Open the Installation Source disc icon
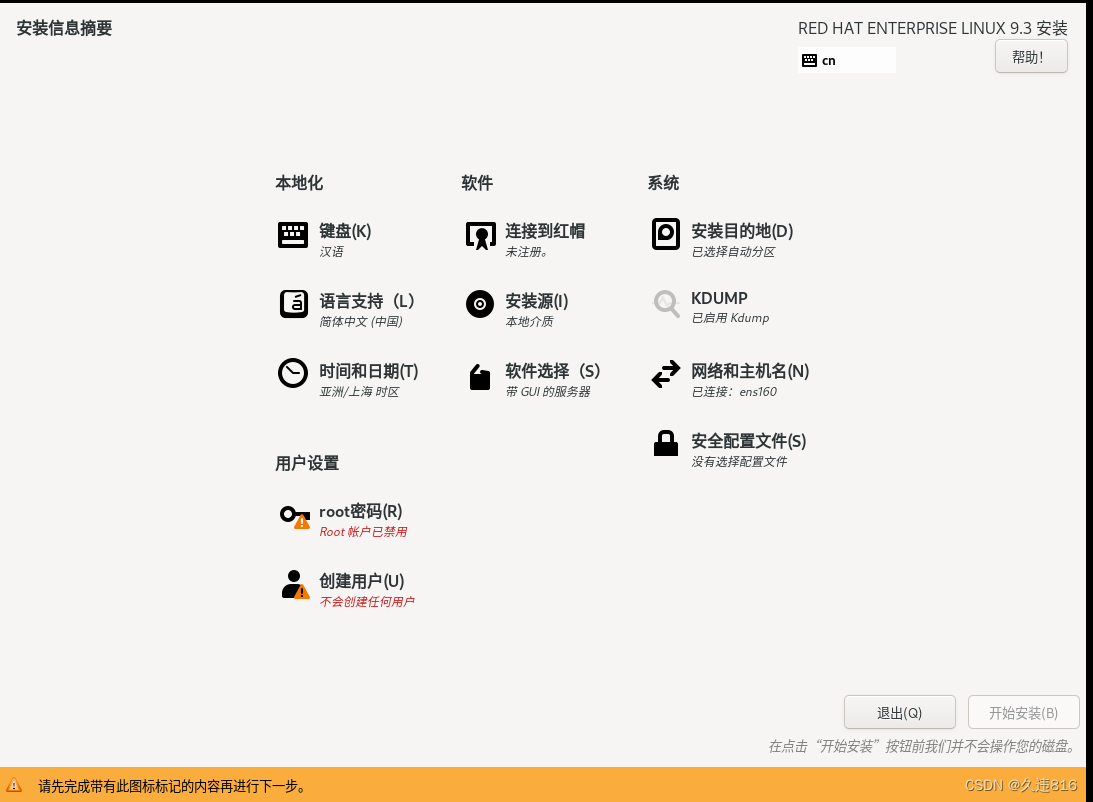 click(480, 304)
